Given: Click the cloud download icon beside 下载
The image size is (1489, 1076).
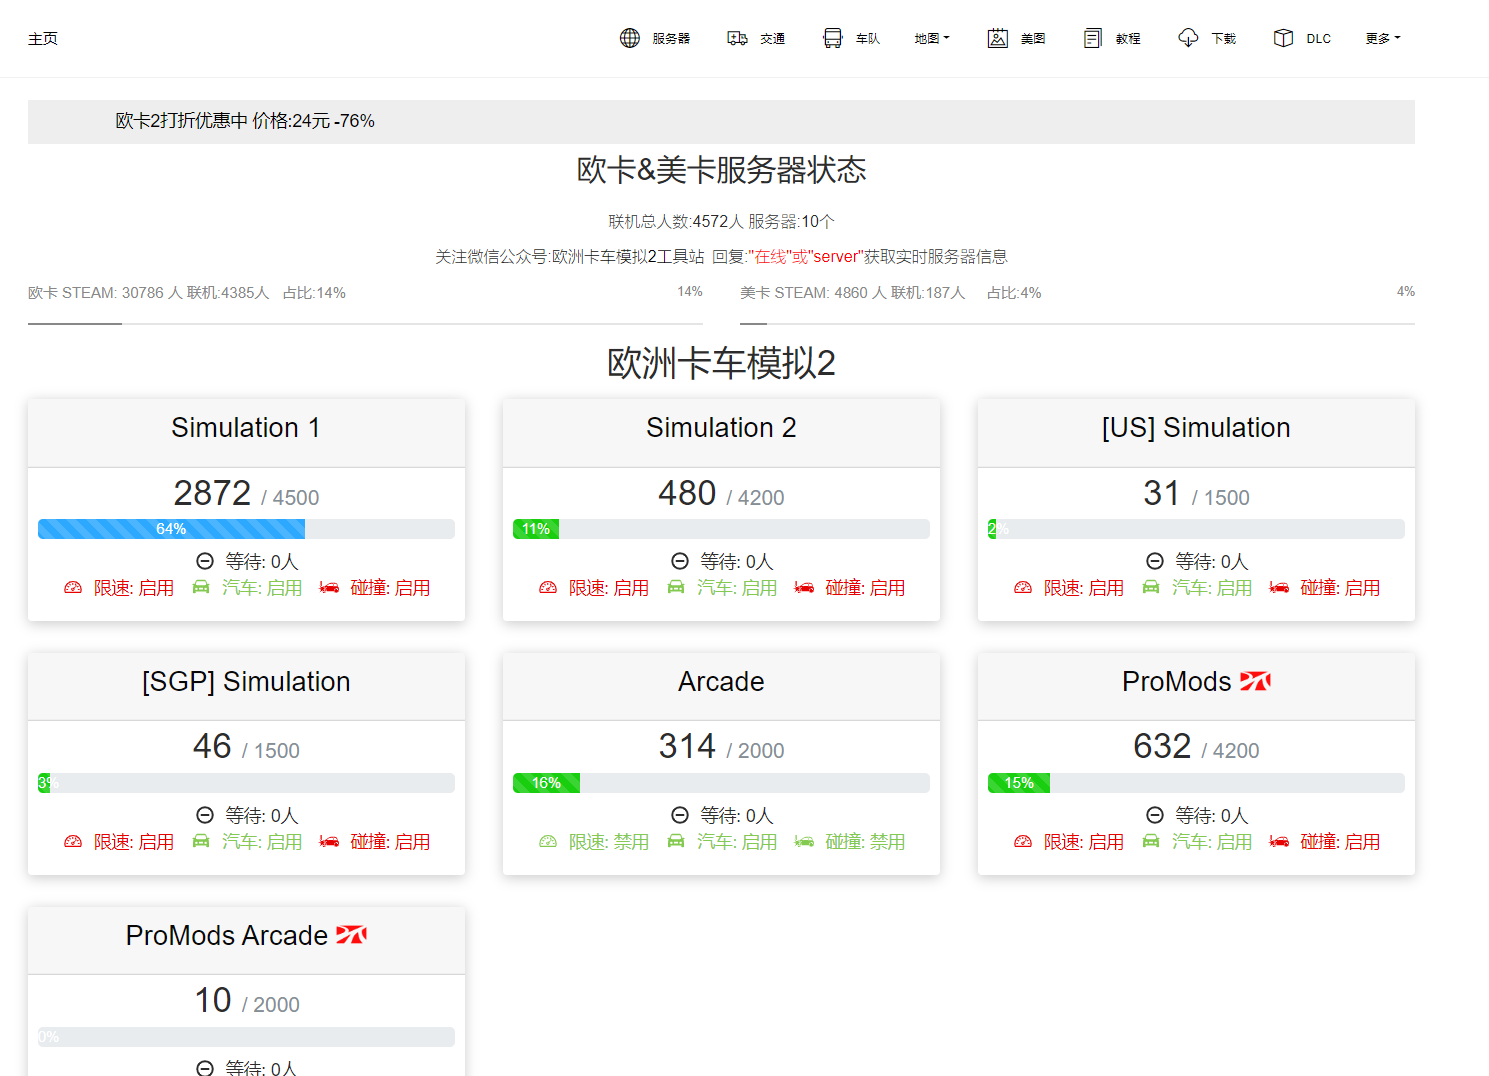Looking at the screenshot, I should (1188, 38).
